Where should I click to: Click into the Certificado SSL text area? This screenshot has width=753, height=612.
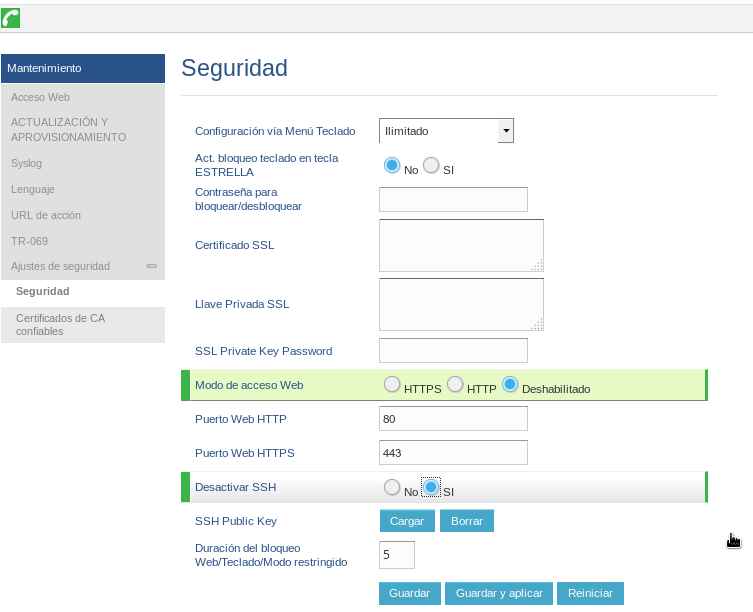(x=461, y=245)
